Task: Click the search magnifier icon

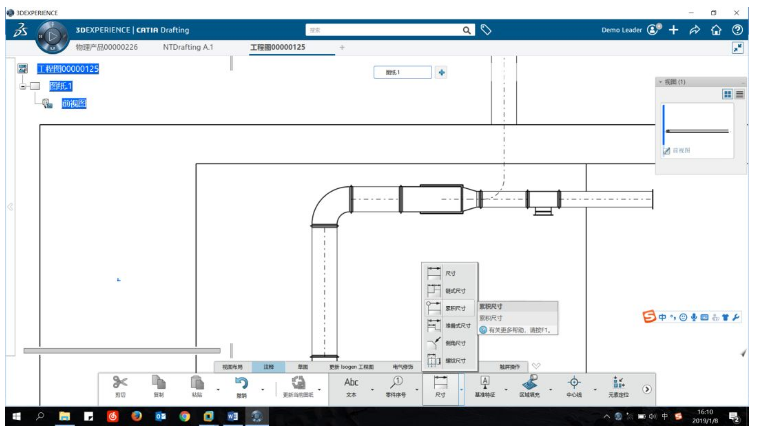Action: [466, 30]
